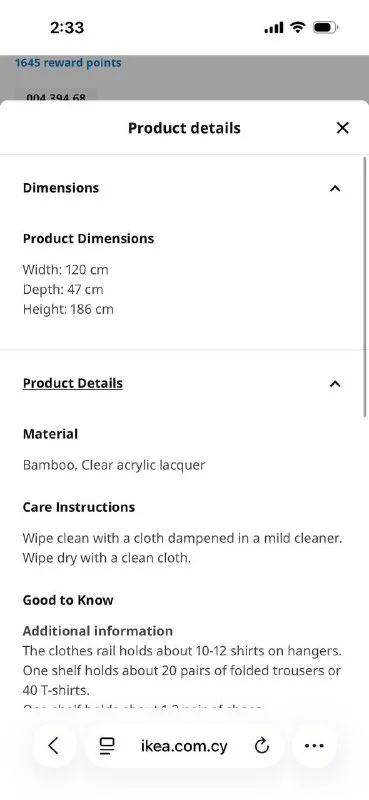The height and width of the screenshot is (800, 369).
Task: Click the sheet's vertical scrollbar
Action: point(365,287)
